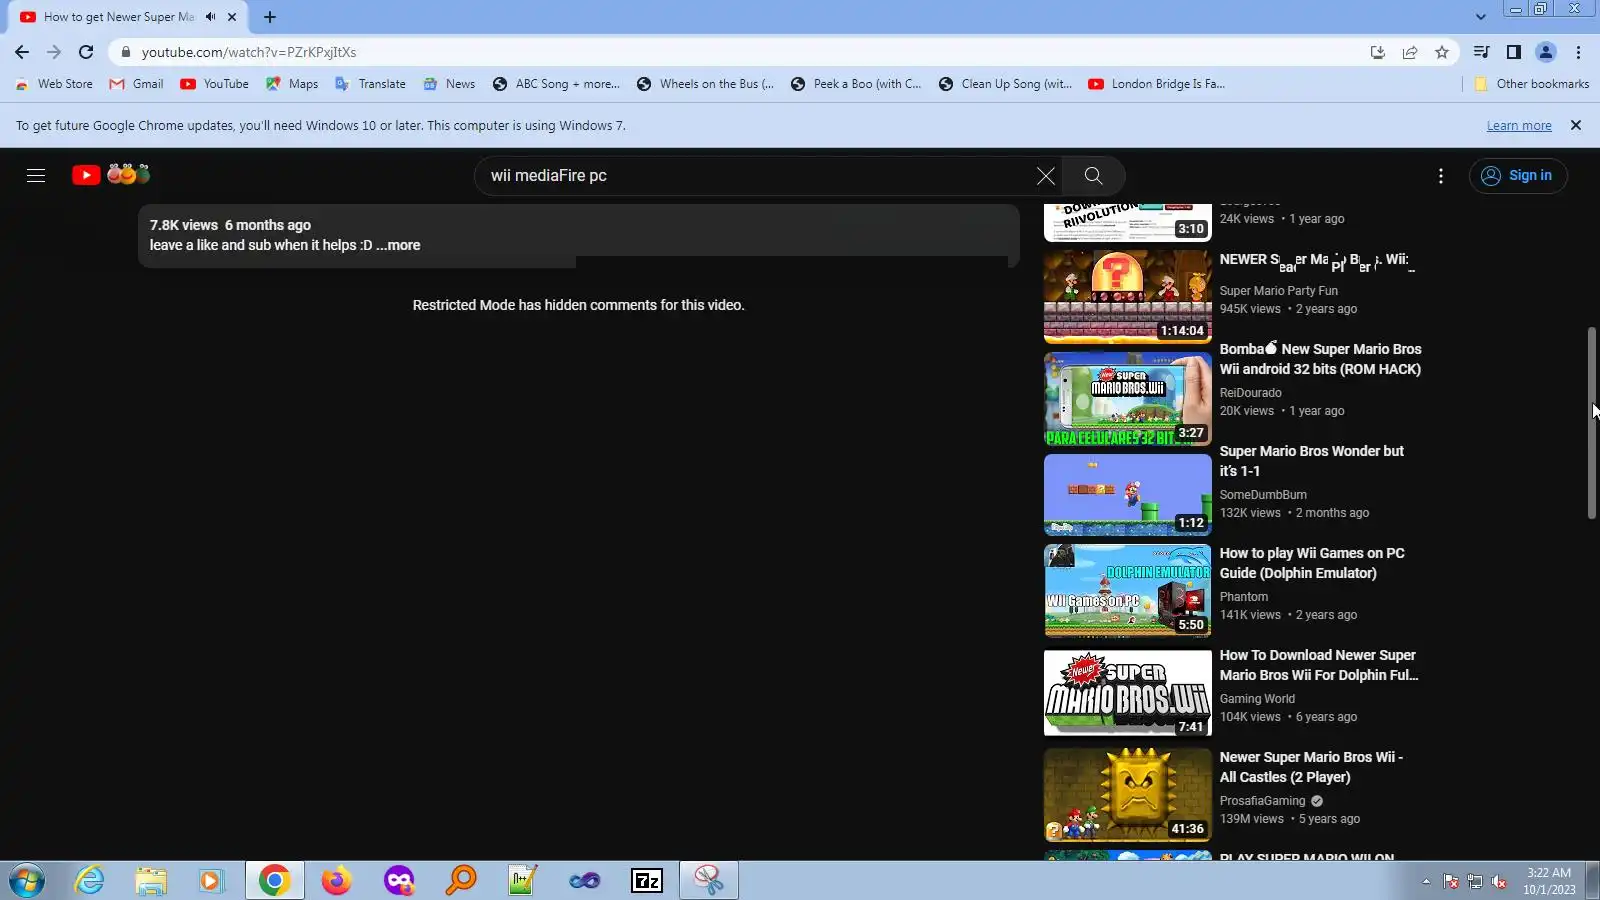Open the Google Chrome taskbar icon
The height and width of the screenshot is (900, 1600).
click(x=274, y=880)
